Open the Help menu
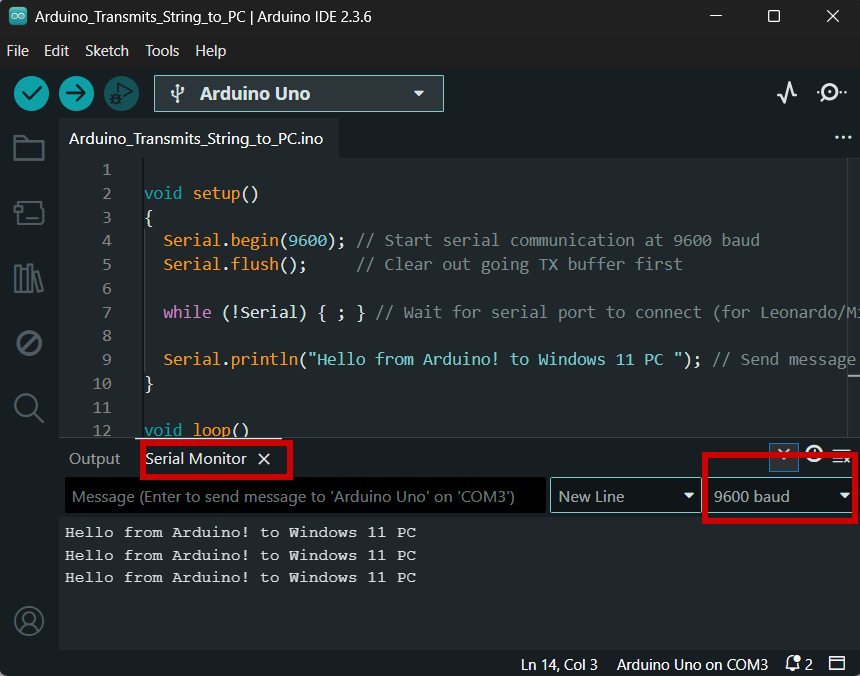This screenshot has height=676, width=860. click(211, 51)
